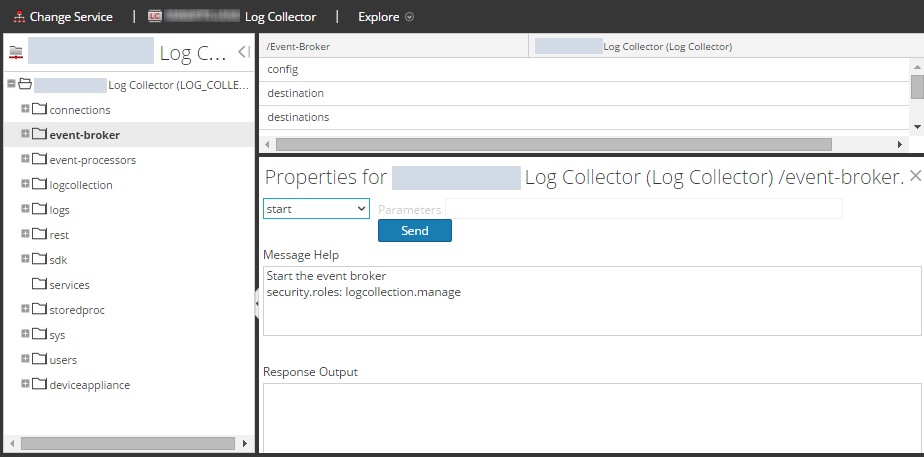Click the Log Collector service icon in top bar
This screenshot has width=924, height=457.
pos(155,17)
